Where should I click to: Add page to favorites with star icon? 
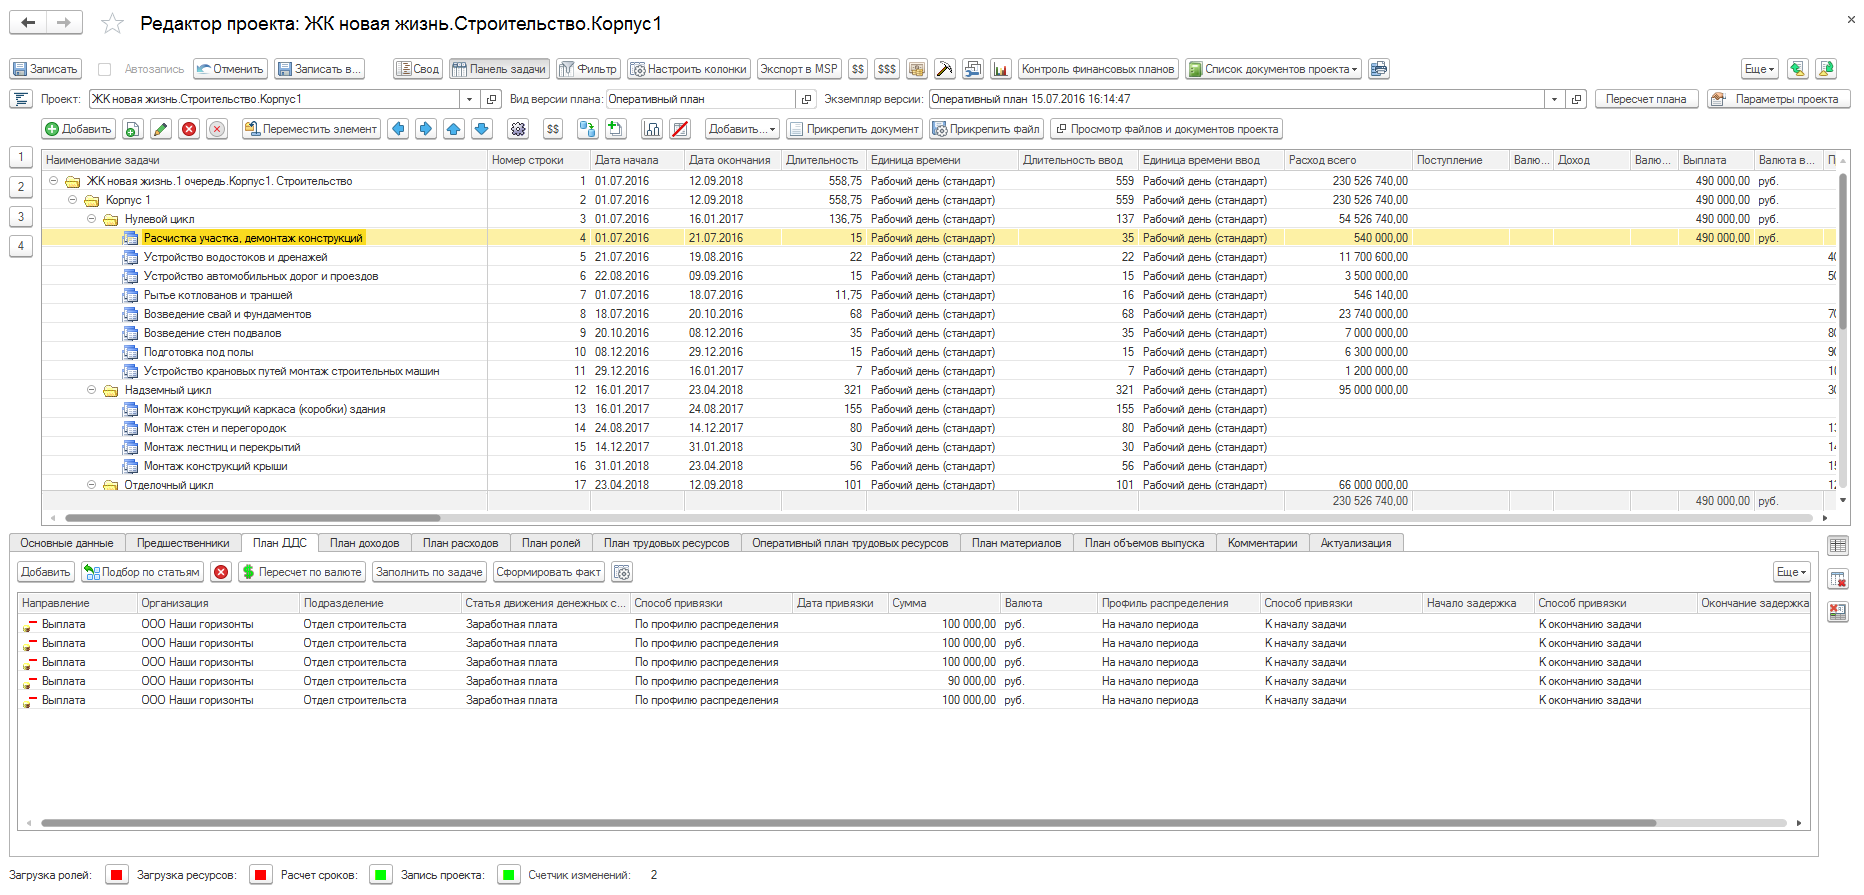click(x=113, y=23)
